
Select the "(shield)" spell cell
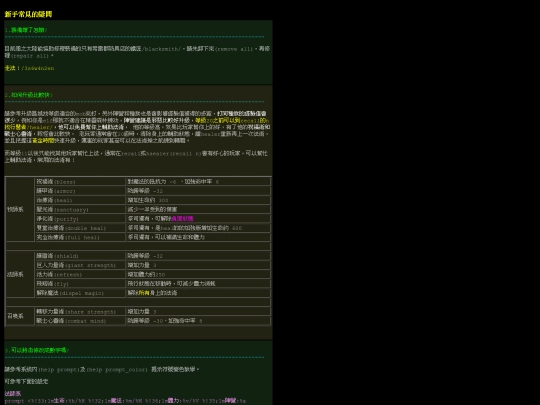80,256
